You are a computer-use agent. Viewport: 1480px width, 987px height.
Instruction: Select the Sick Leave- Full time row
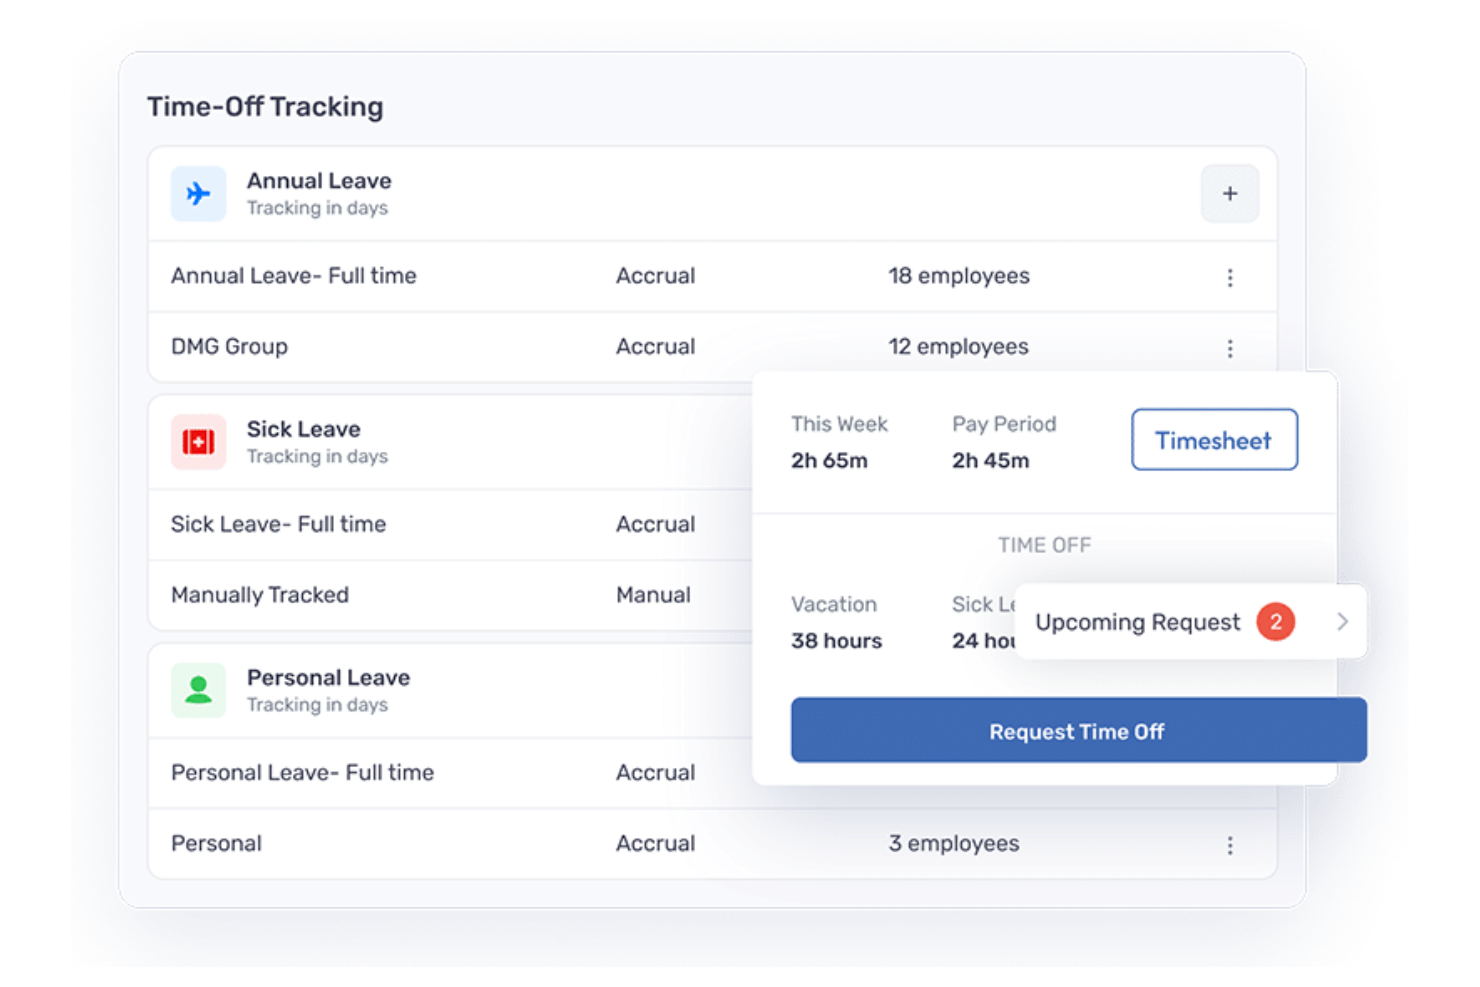coord(278,524)
